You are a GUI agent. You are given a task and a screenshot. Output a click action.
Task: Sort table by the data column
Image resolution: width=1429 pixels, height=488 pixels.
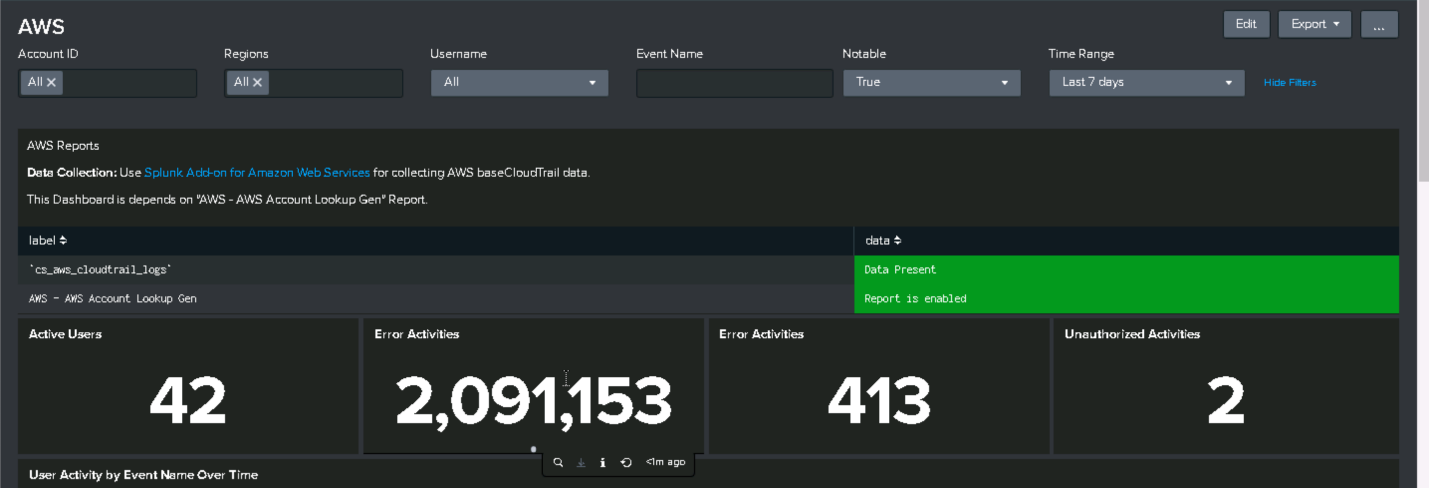[x=883, y=240]
